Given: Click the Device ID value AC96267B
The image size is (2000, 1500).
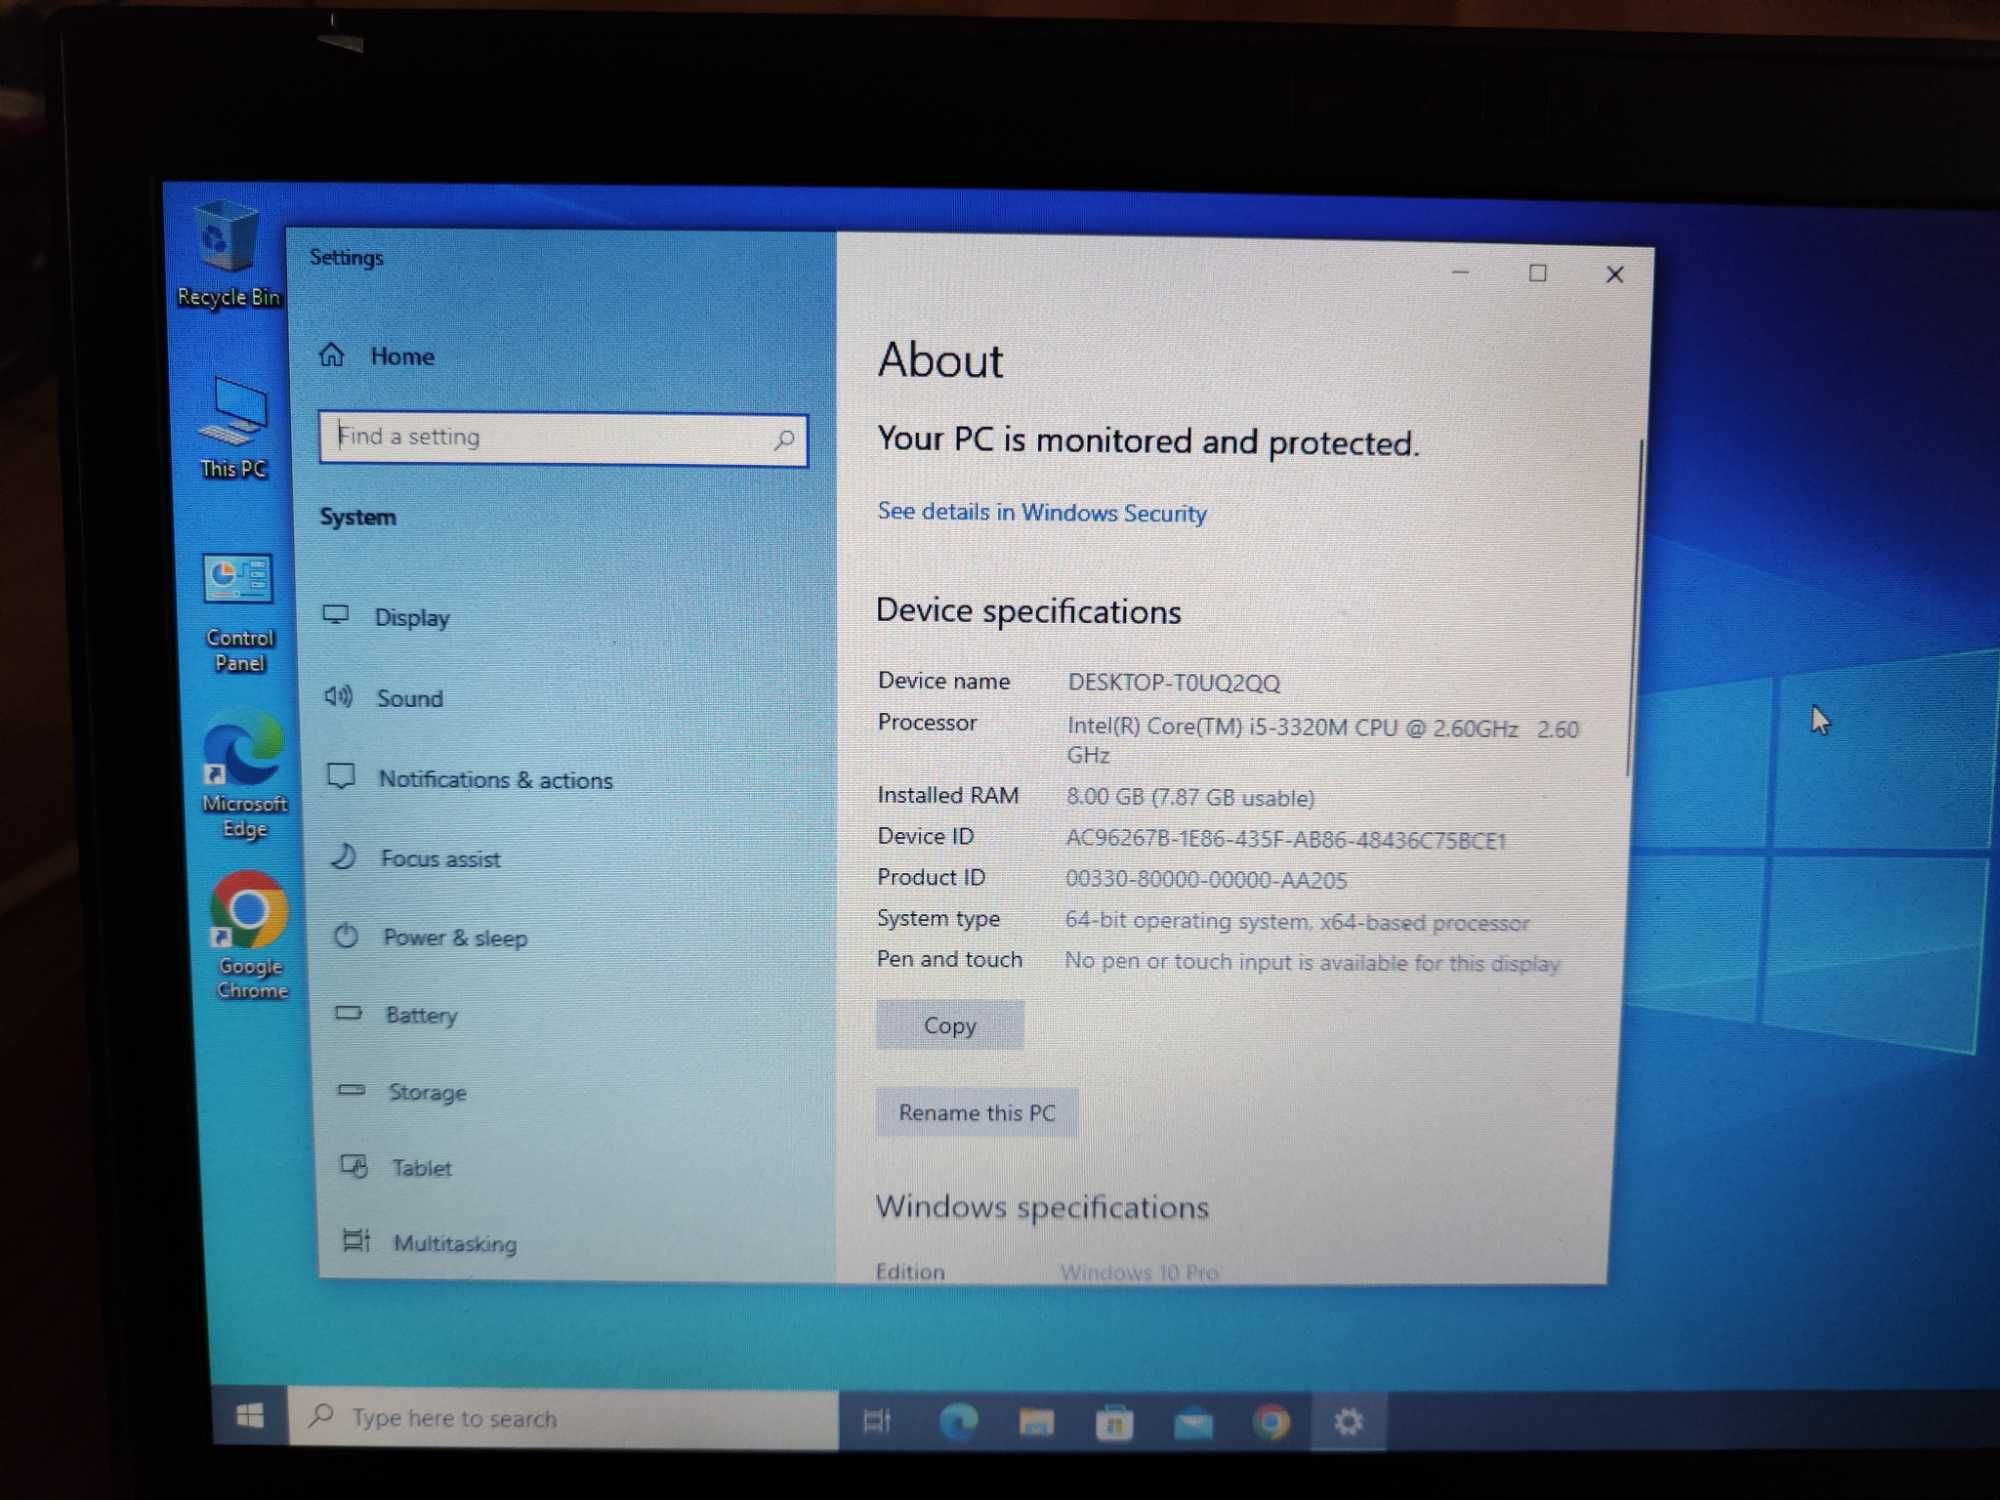Looking at the screenshot, I should 1285,839.
